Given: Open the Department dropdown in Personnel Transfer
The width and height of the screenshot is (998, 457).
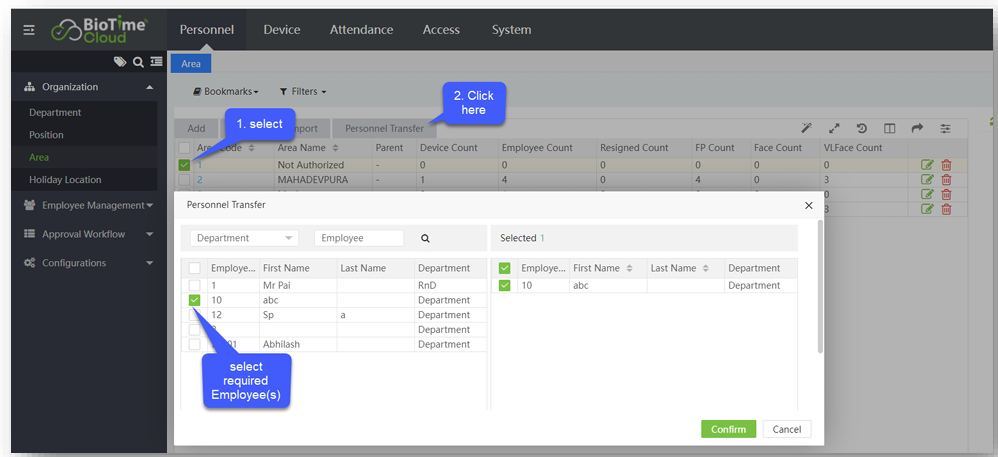Looking at the screenshot, I should [x=244, y=238].
